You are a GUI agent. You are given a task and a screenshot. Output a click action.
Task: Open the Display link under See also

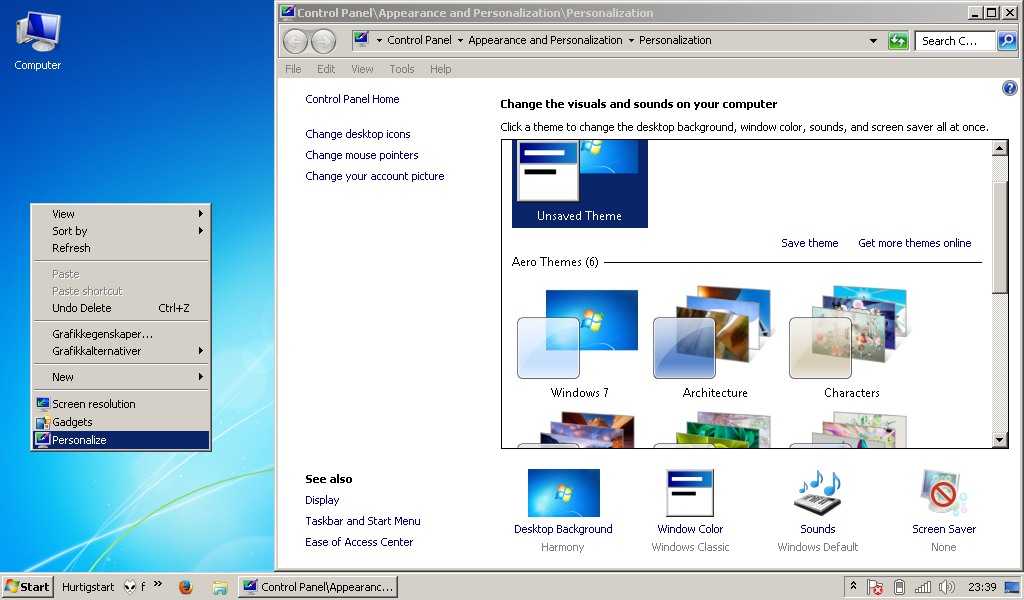(322, 499)
